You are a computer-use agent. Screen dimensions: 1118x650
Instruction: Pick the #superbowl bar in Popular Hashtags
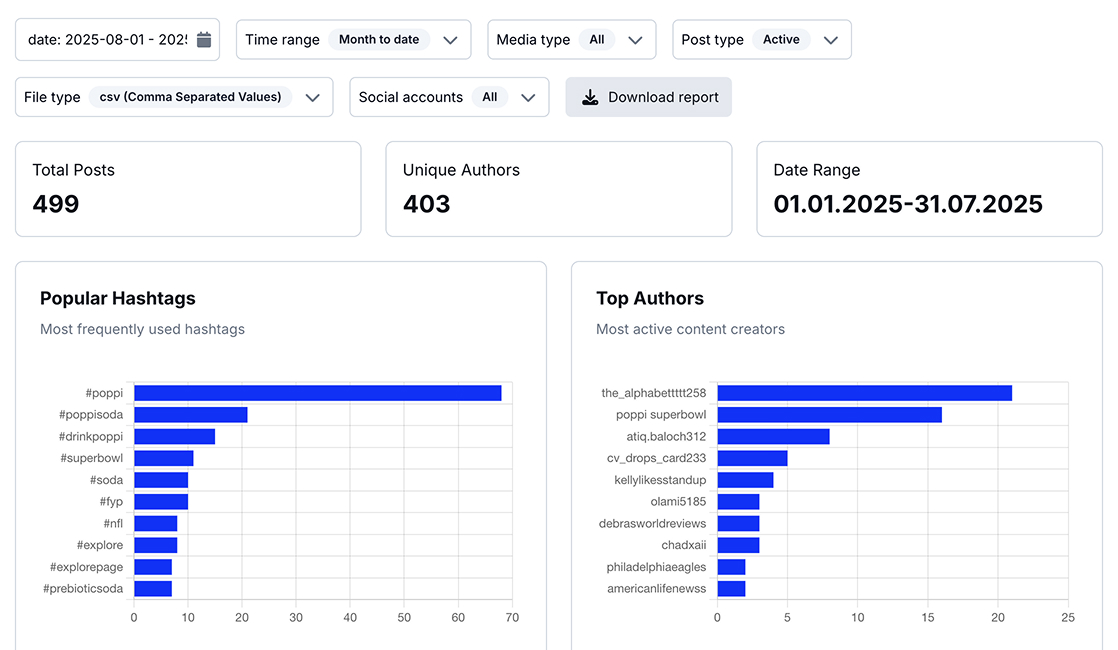163,458
